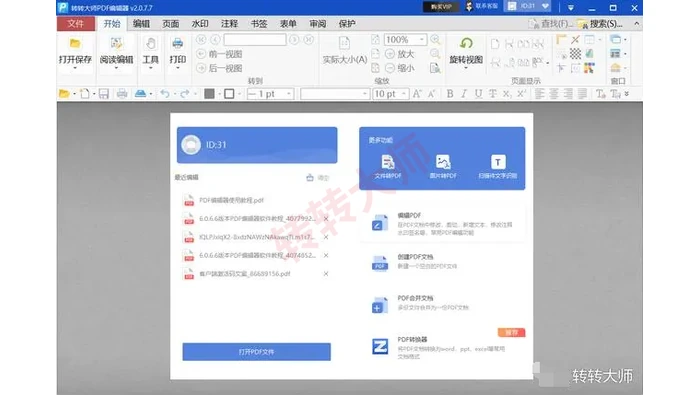Click the 清空 clear recent list button

(x=318, y=178)
